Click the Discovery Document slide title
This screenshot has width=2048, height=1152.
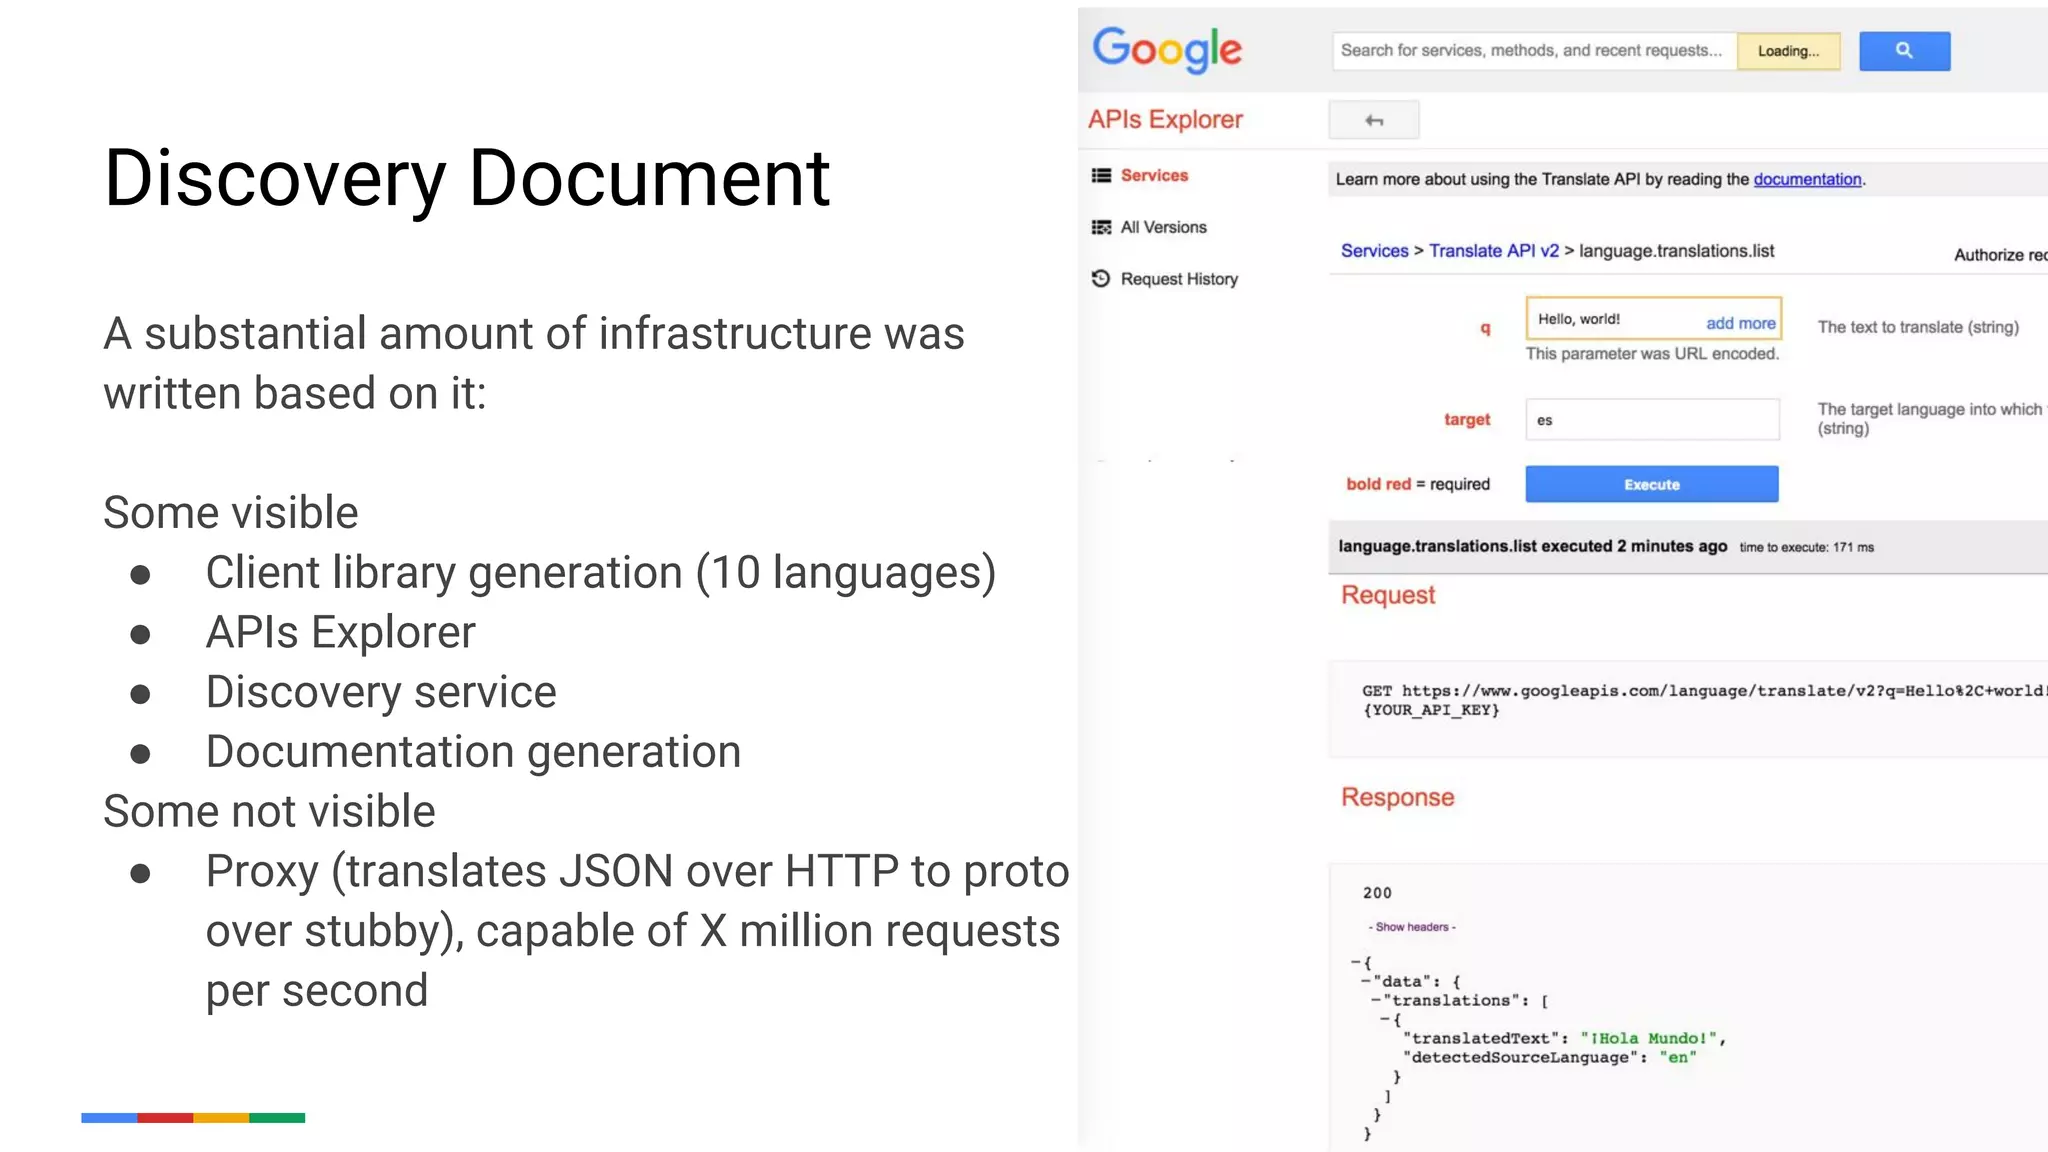click(467, 179)
